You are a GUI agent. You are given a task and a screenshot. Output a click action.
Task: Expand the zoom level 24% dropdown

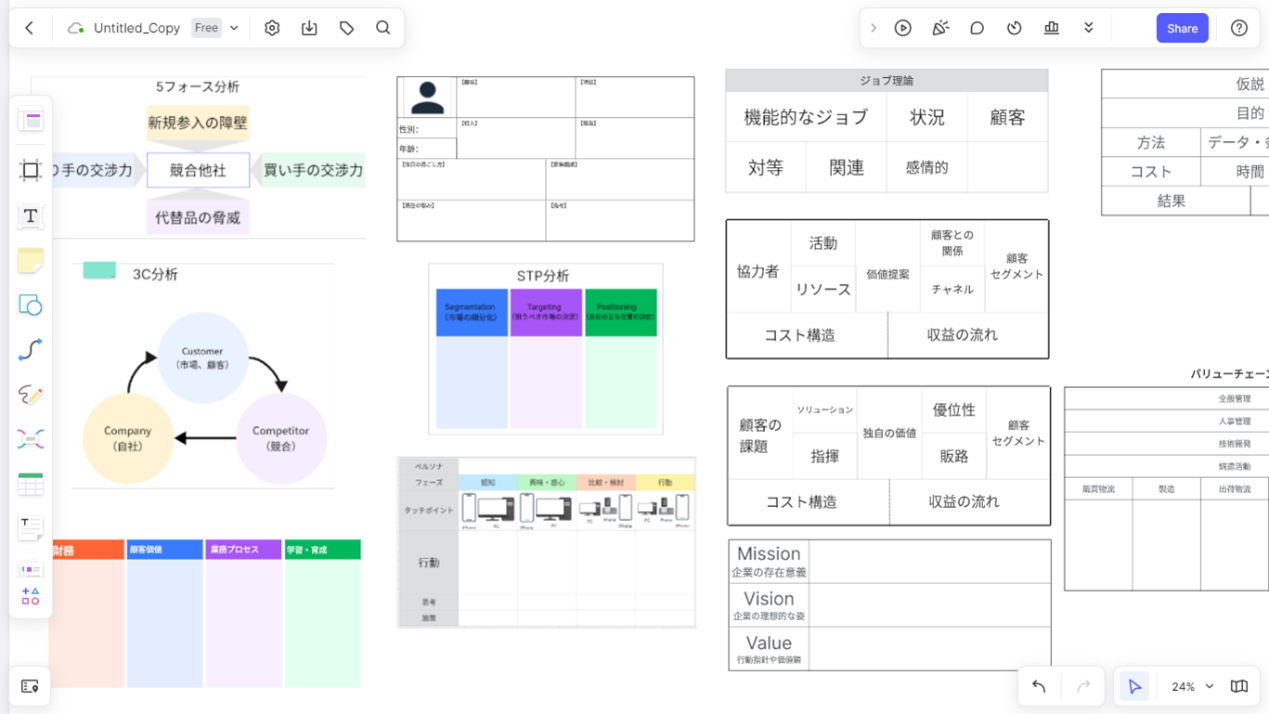click(x=1192, y=687)
